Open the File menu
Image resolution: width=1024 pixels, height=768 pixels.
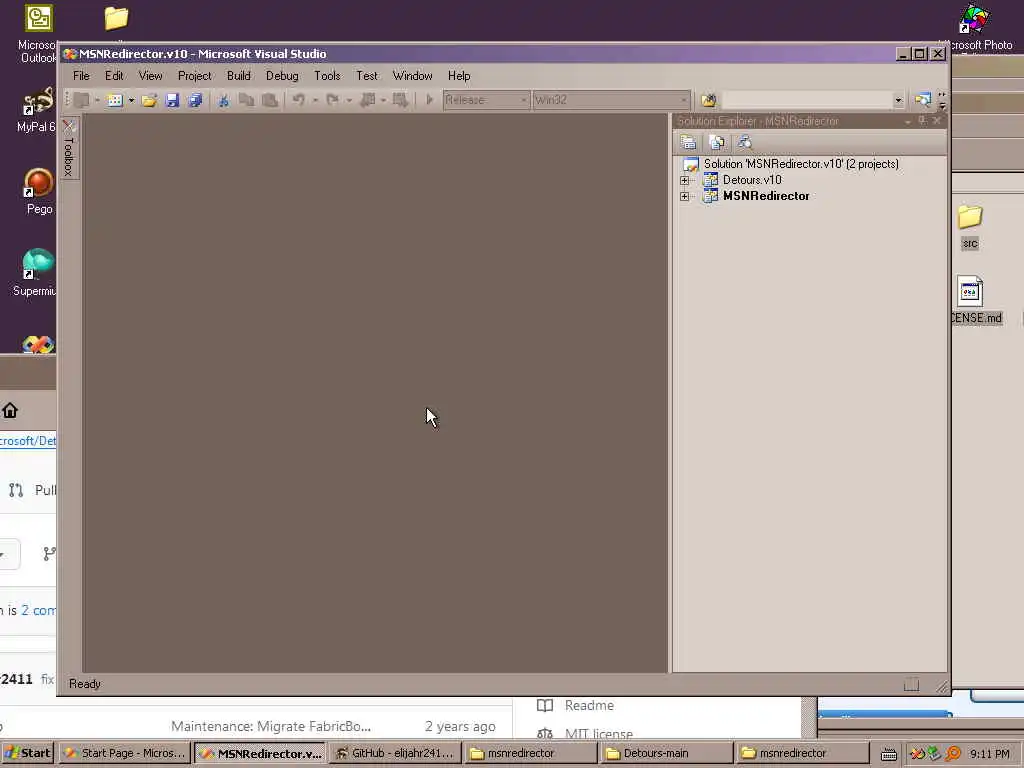click(81, 76)
